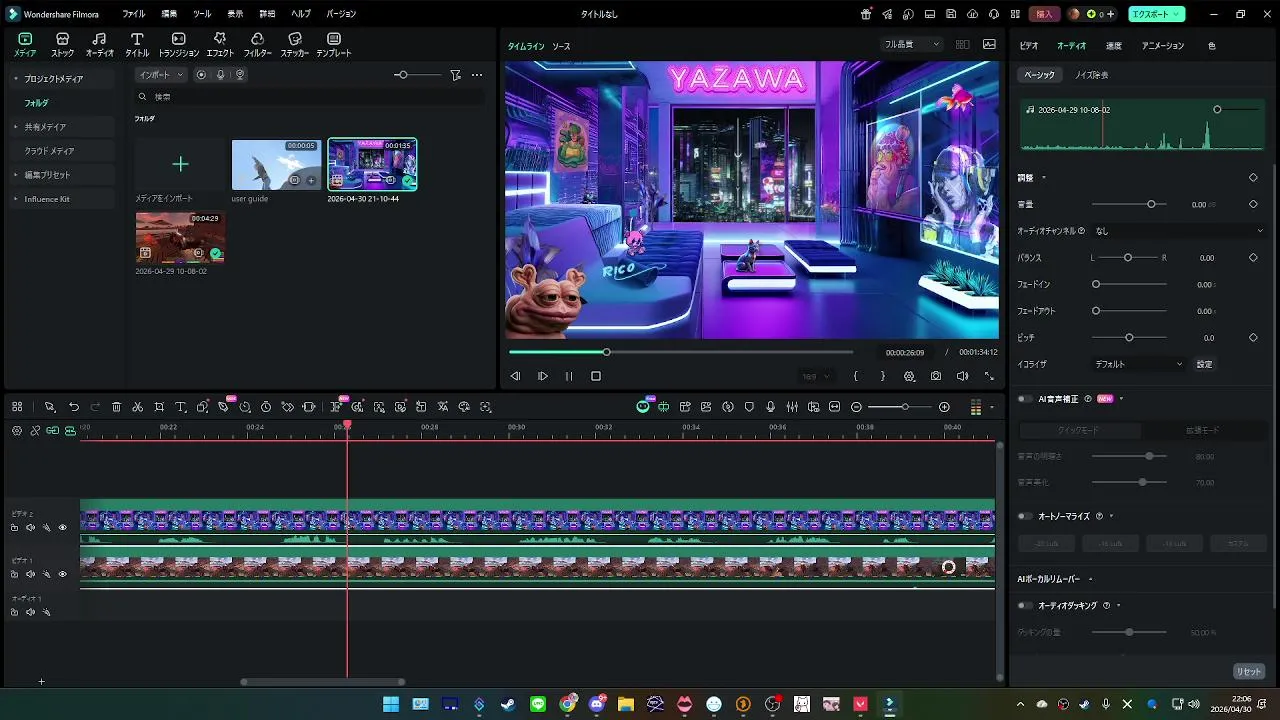Image resolution: width=1280 pixels, height=720 pixels.
Task: Expand 編集プリセット tree item
Action: (x=15, y=175)
